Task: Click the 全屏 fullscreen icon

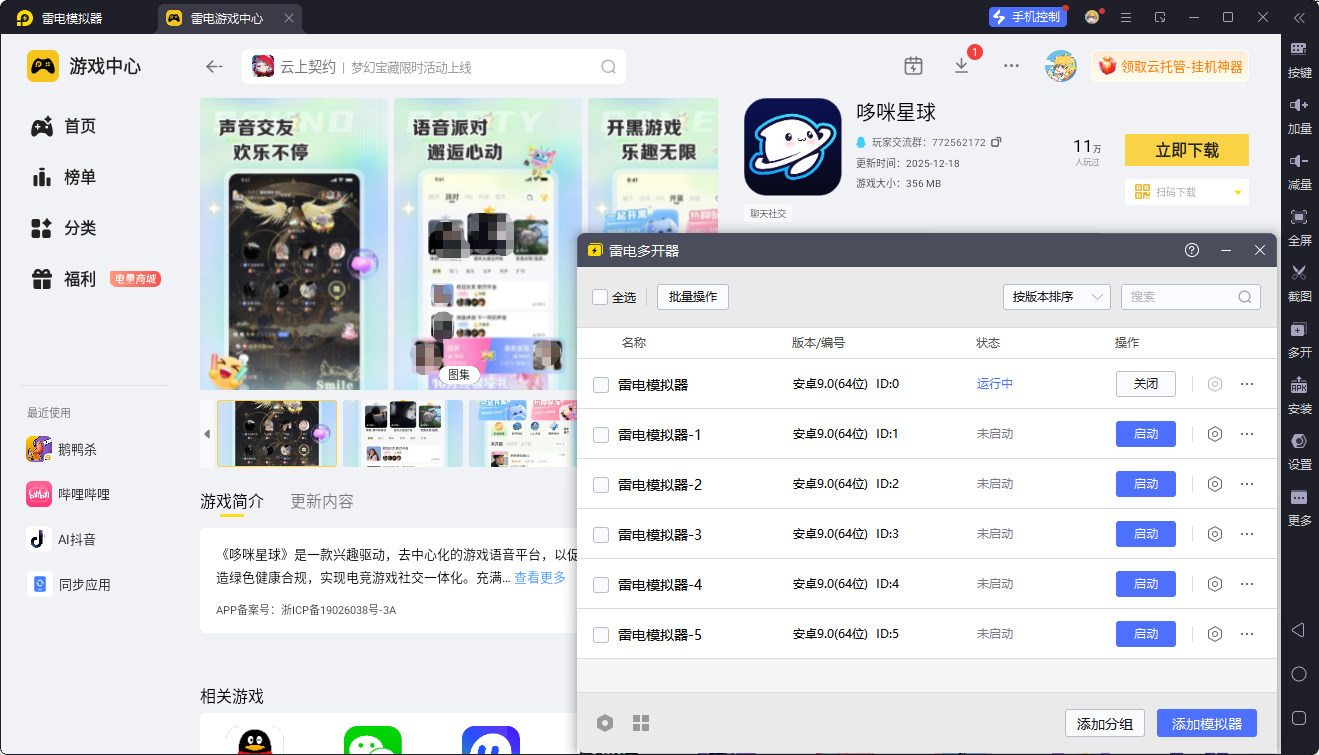Action: click(x=1299, y=217)
